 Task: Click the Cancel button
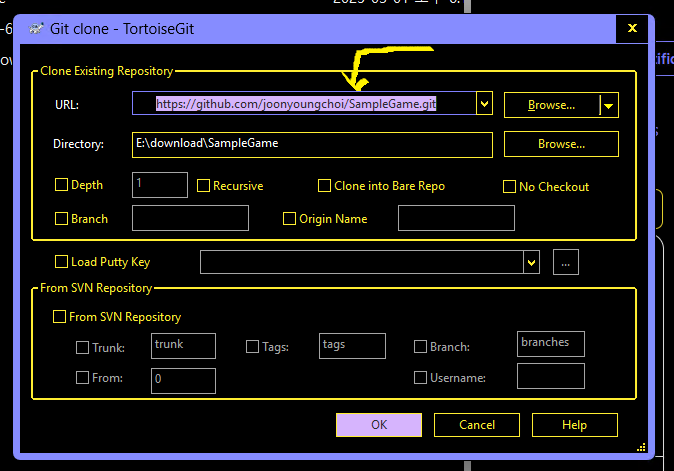(x=477, y=425)
